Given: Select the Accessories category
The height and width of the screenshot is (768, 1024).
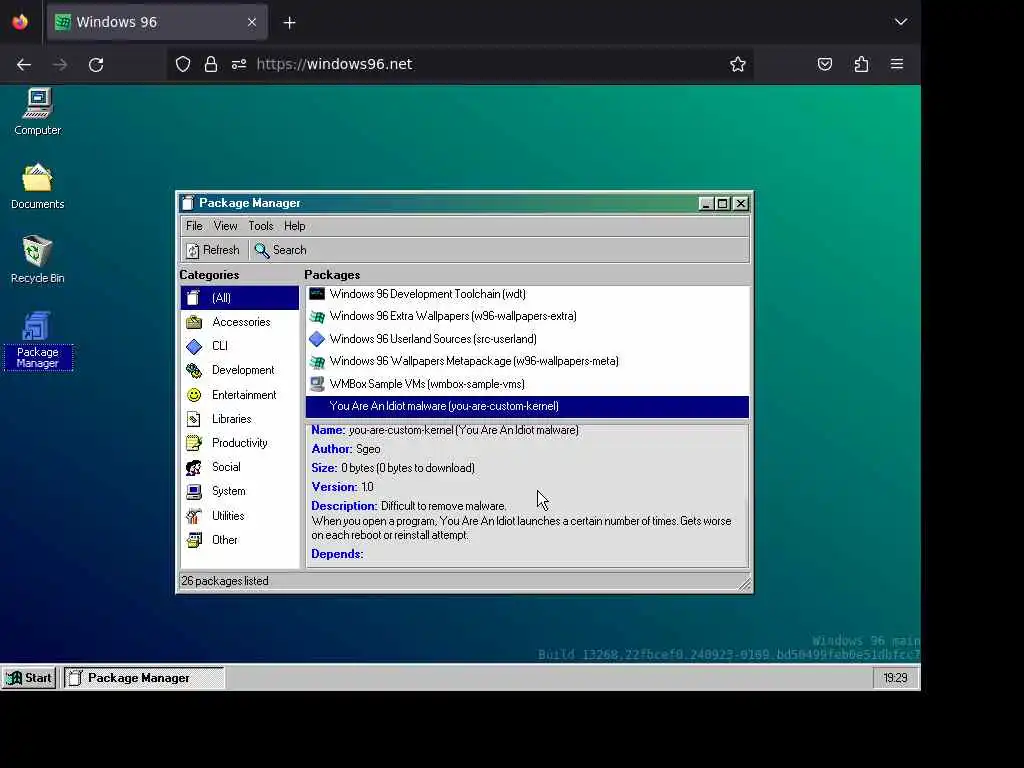Looking at the screenshot, I should [240, 322].
